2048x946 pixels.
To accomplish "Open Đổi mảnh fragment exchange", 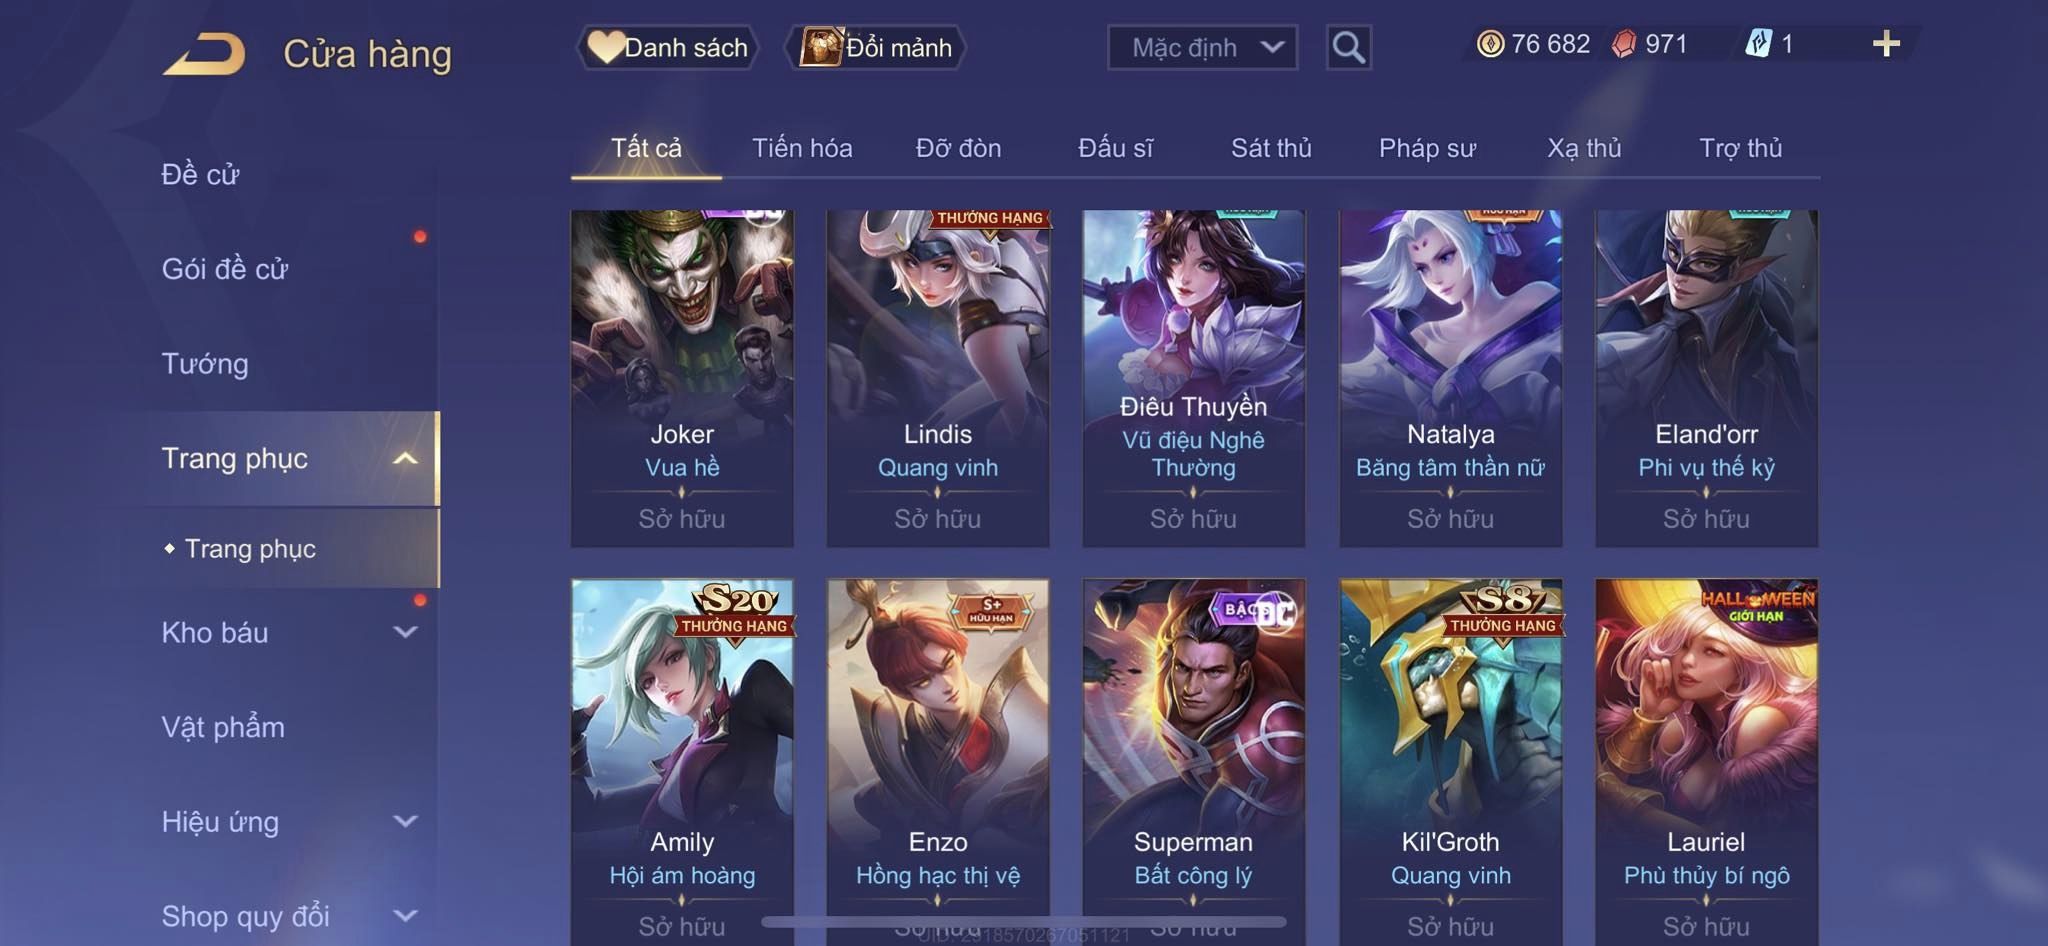I will pyautogui.click(x=876, y=47).
